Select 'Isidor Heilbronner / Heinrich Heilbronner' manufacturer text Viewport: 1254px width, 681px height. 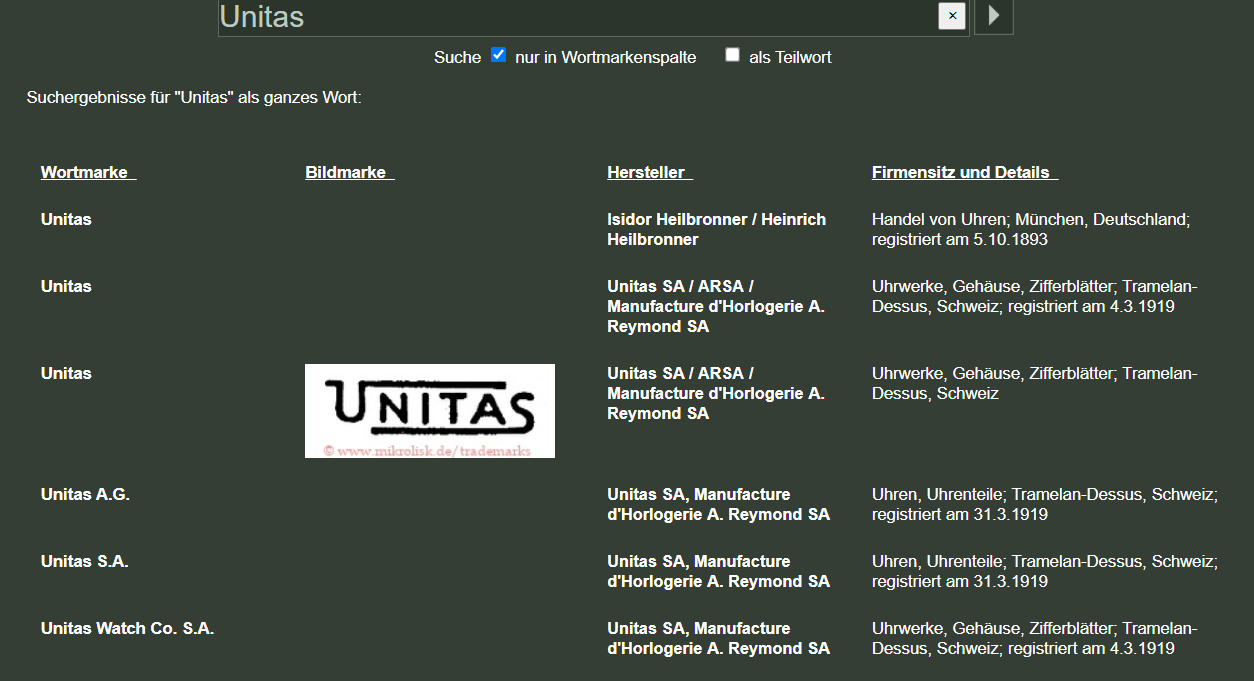coord(716,229)
